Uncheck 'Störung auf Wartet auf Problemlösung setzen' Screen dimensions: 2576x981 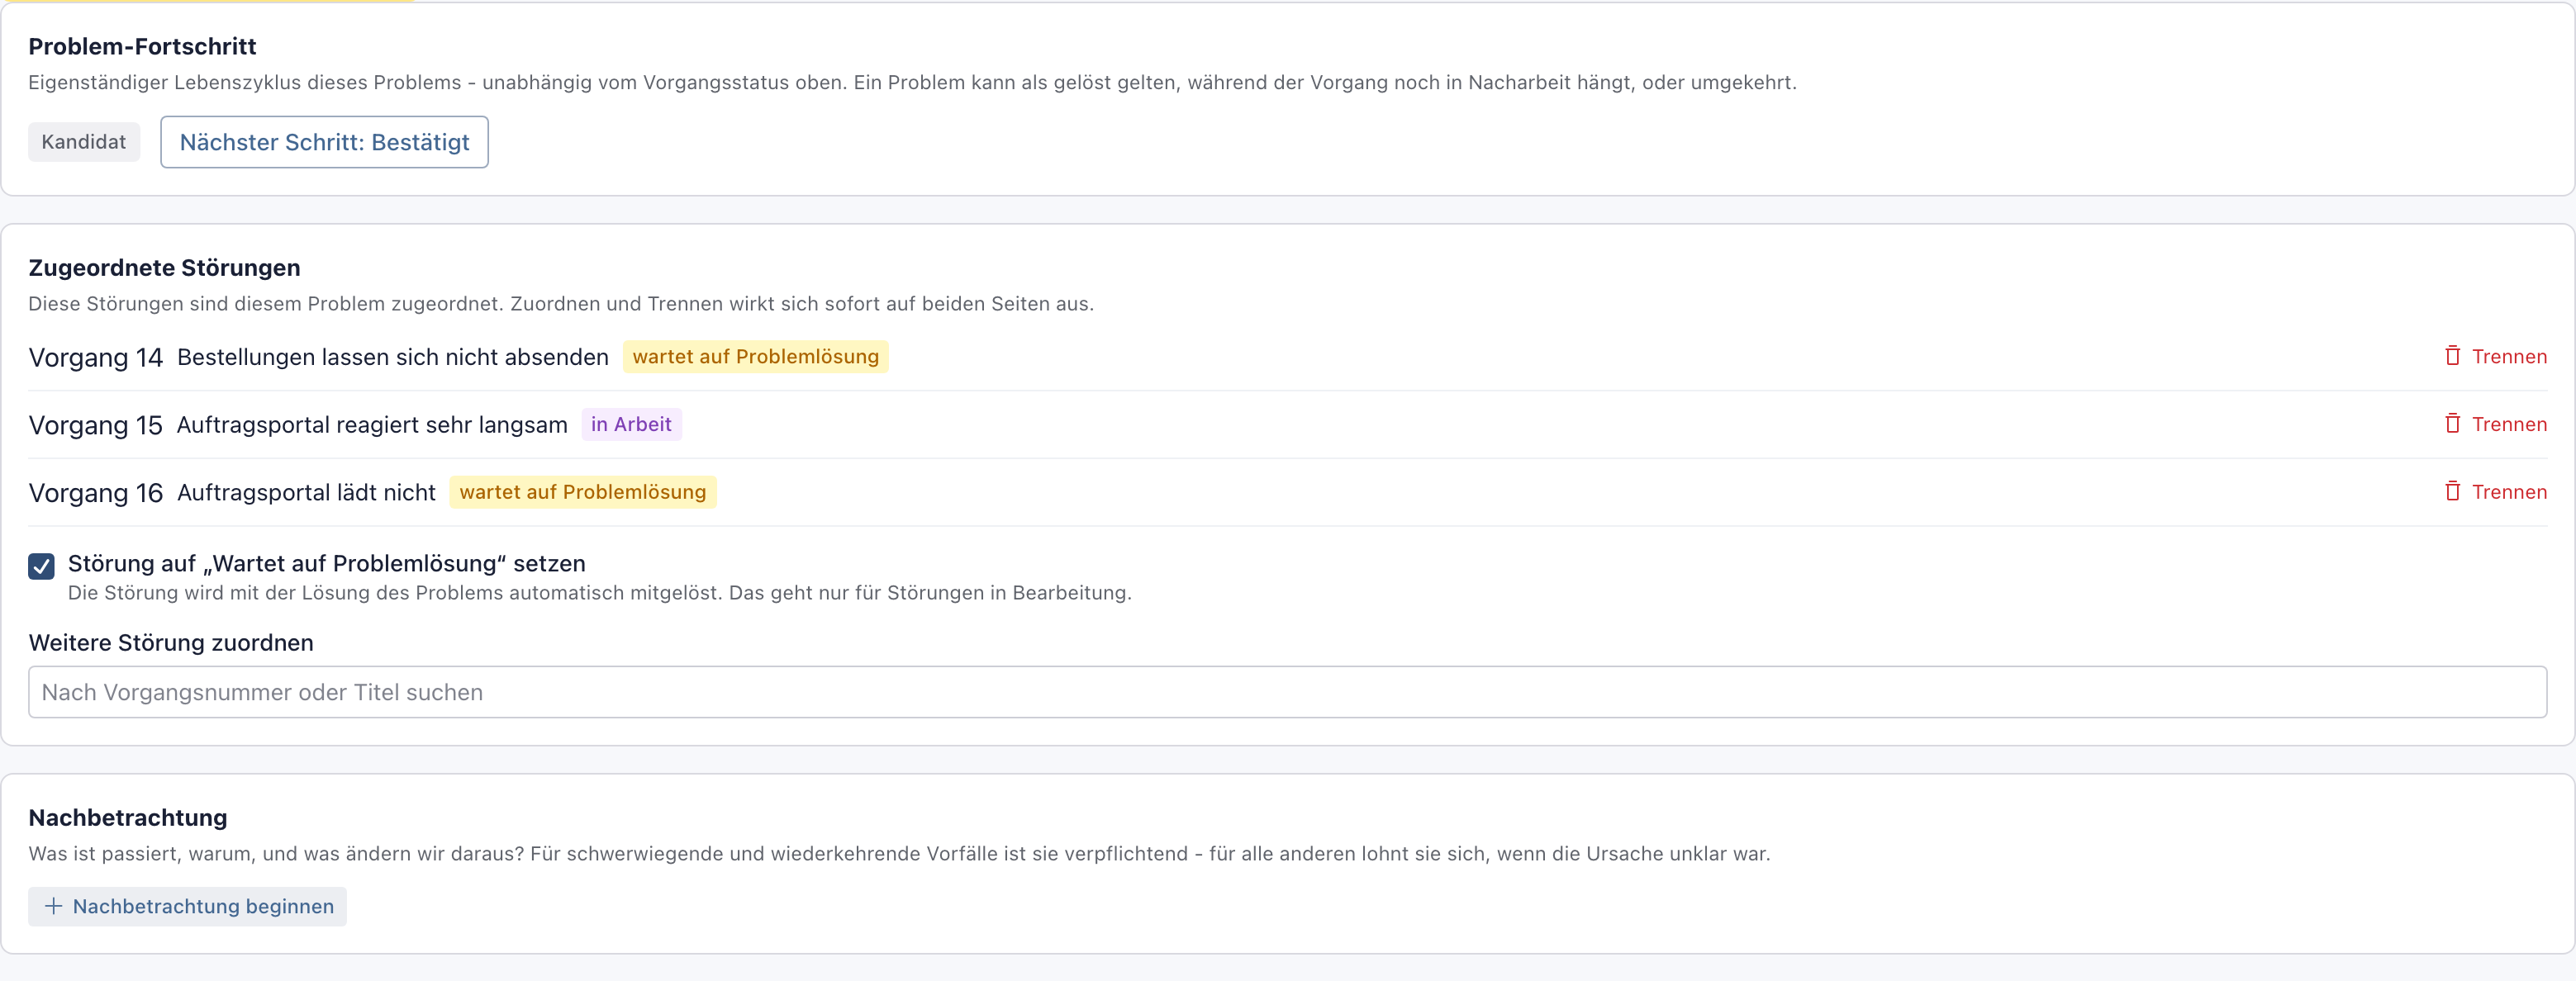(x=41, y=566)
